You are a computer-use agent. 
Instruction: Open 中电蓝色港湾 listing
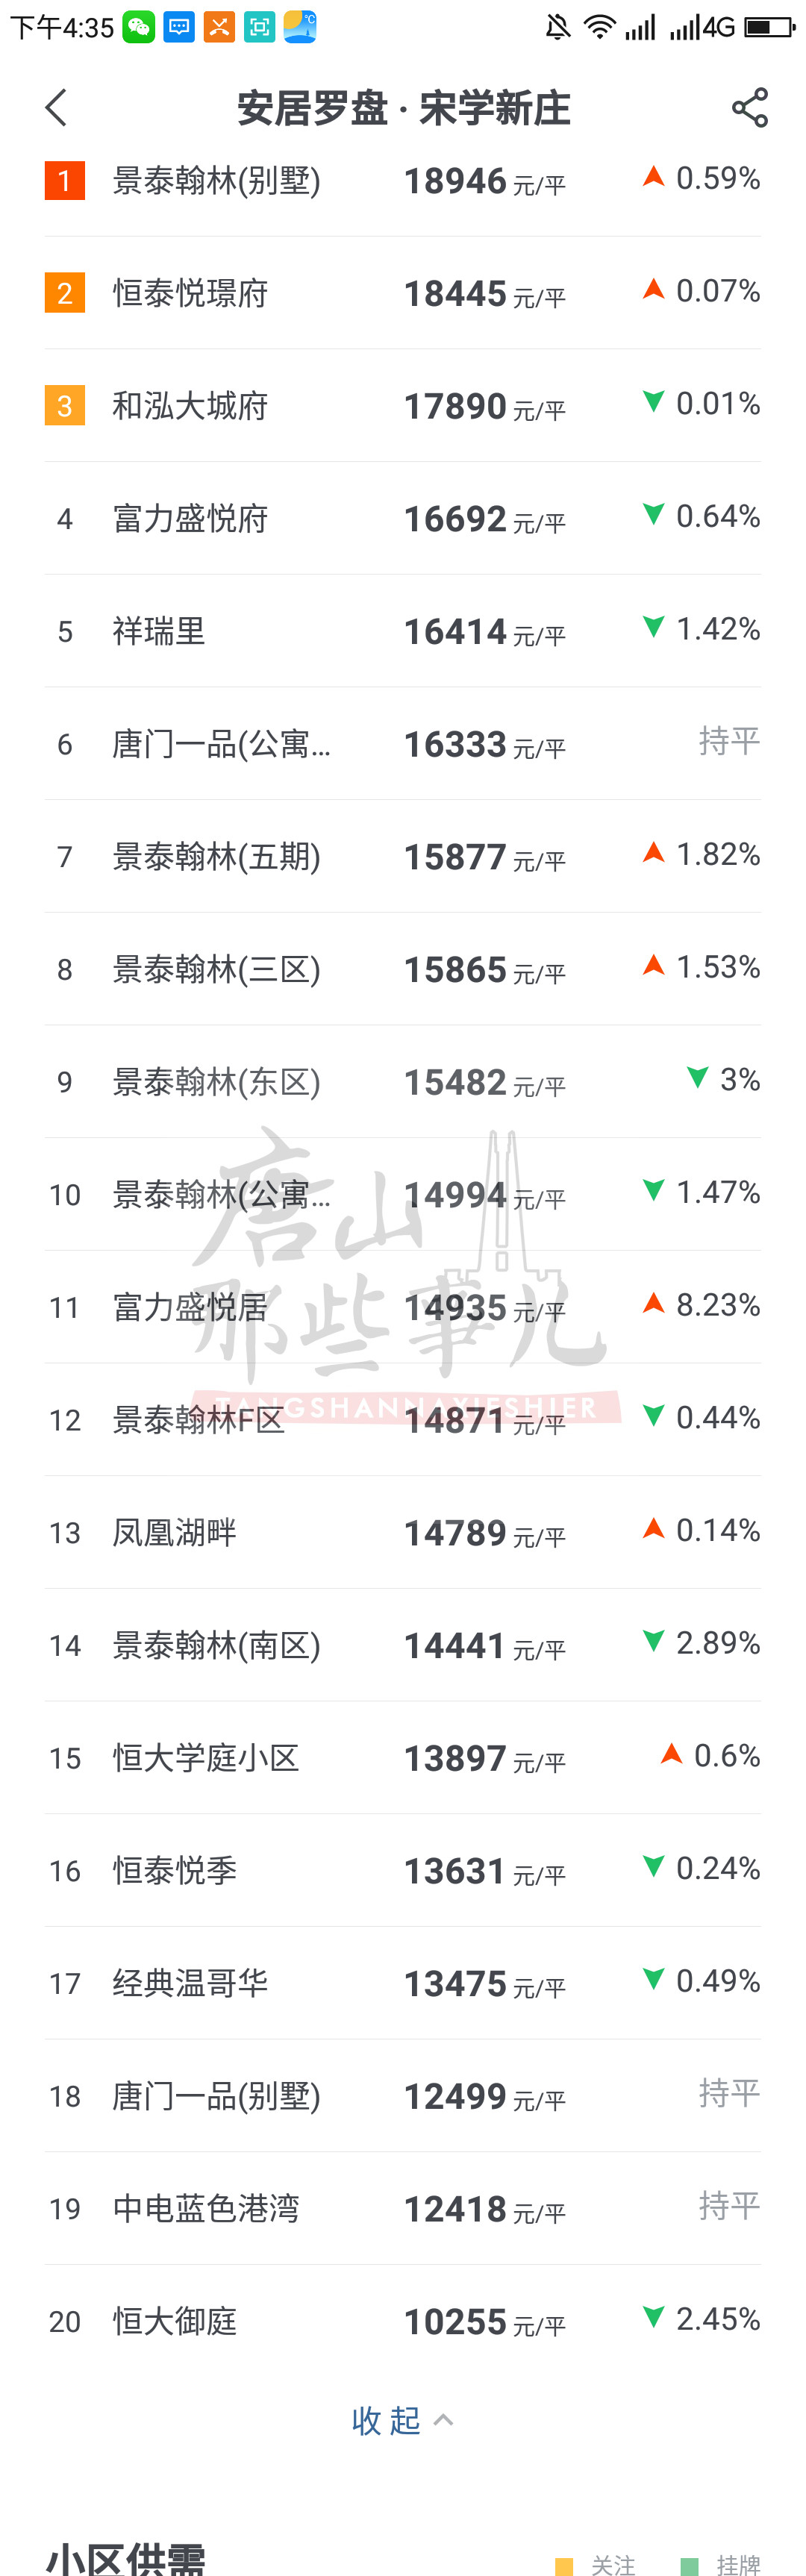(206, 2209)
